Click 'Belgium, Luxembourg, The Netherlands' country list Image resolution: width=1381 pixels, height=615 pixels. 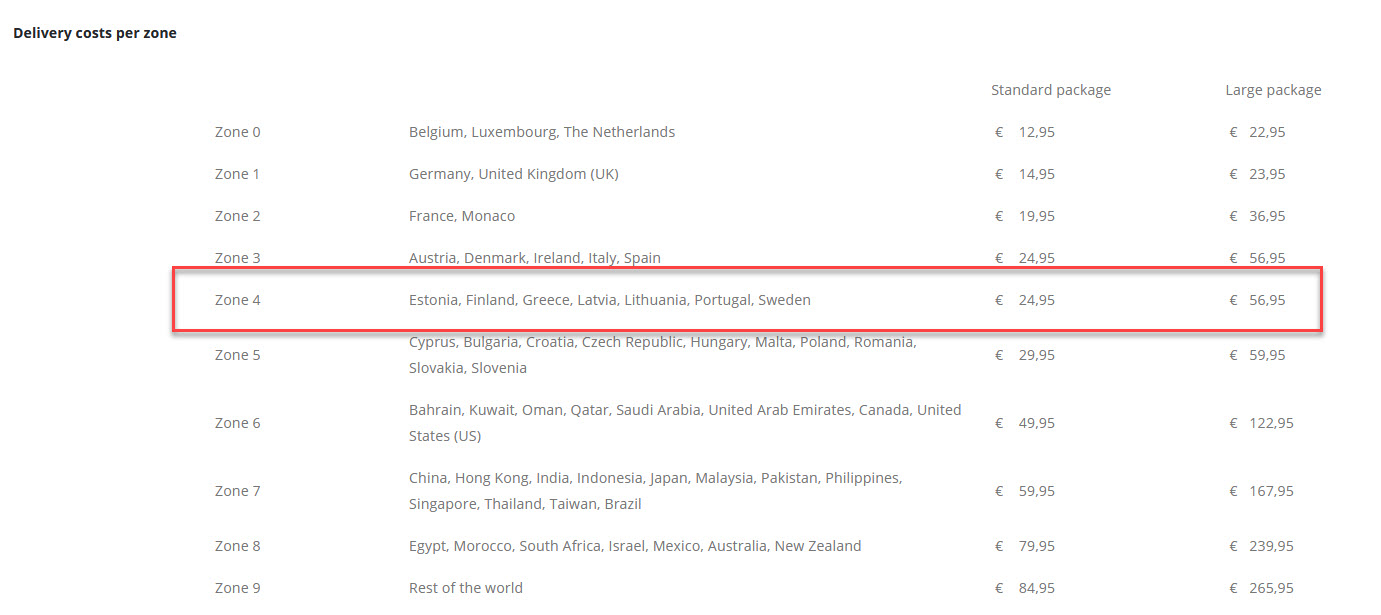point(541,132)
